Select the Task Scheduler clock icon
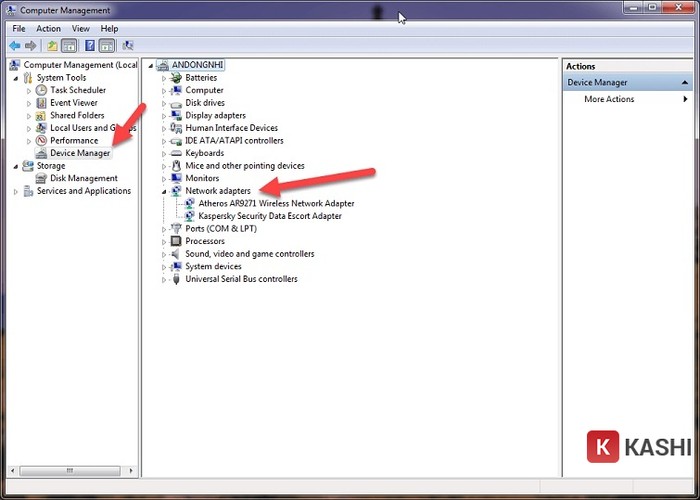This screenshot has width=700, height=500. (41, 90)
